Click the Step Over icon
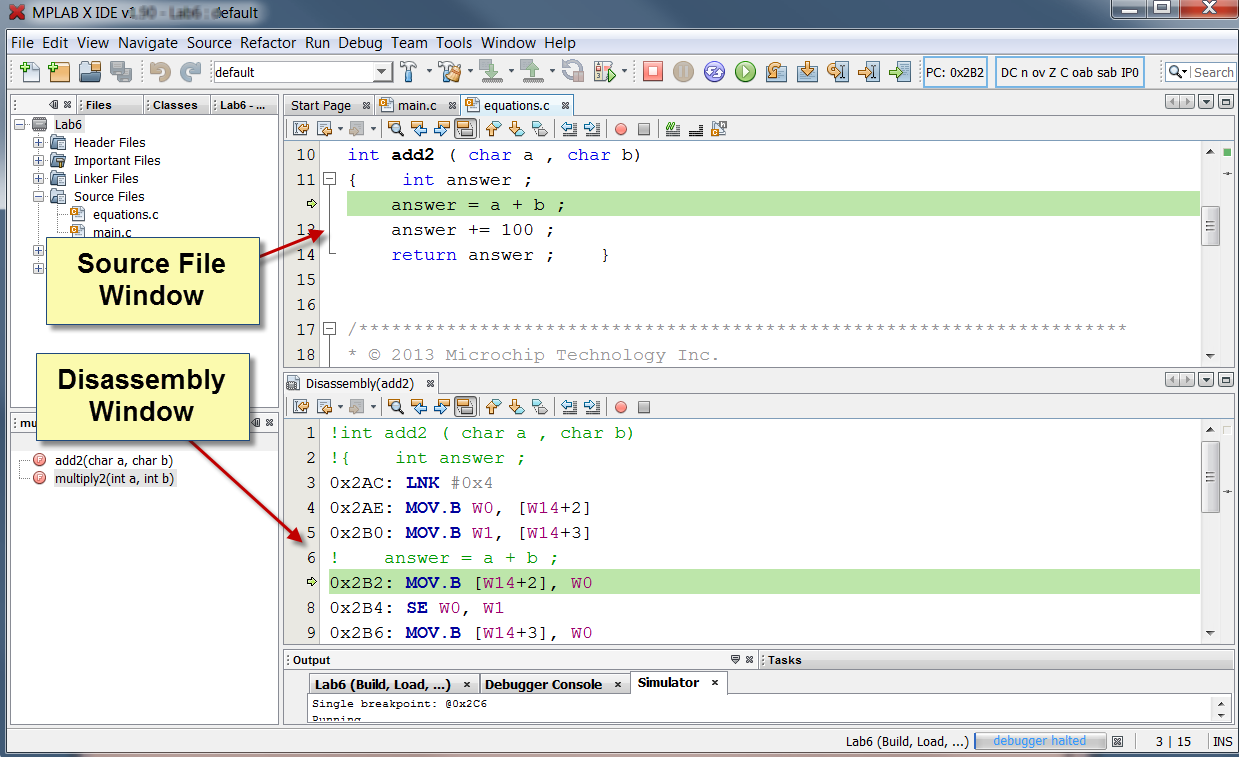 (x=776, y=72)
